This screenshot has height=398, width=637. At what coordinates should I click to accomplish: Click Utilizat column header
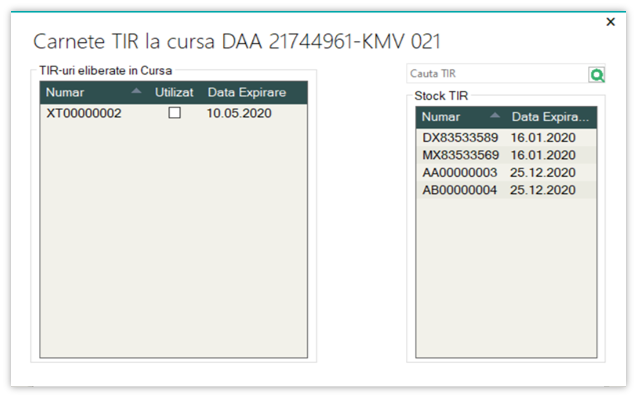[174, 93]
